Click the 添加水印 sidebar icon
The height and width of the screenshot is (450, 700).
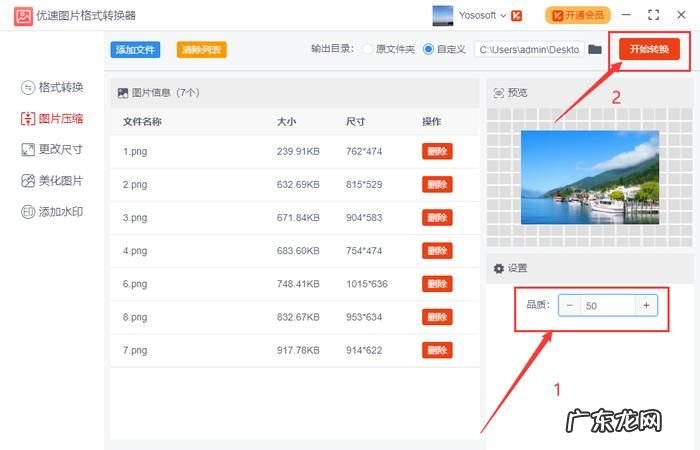28,212
